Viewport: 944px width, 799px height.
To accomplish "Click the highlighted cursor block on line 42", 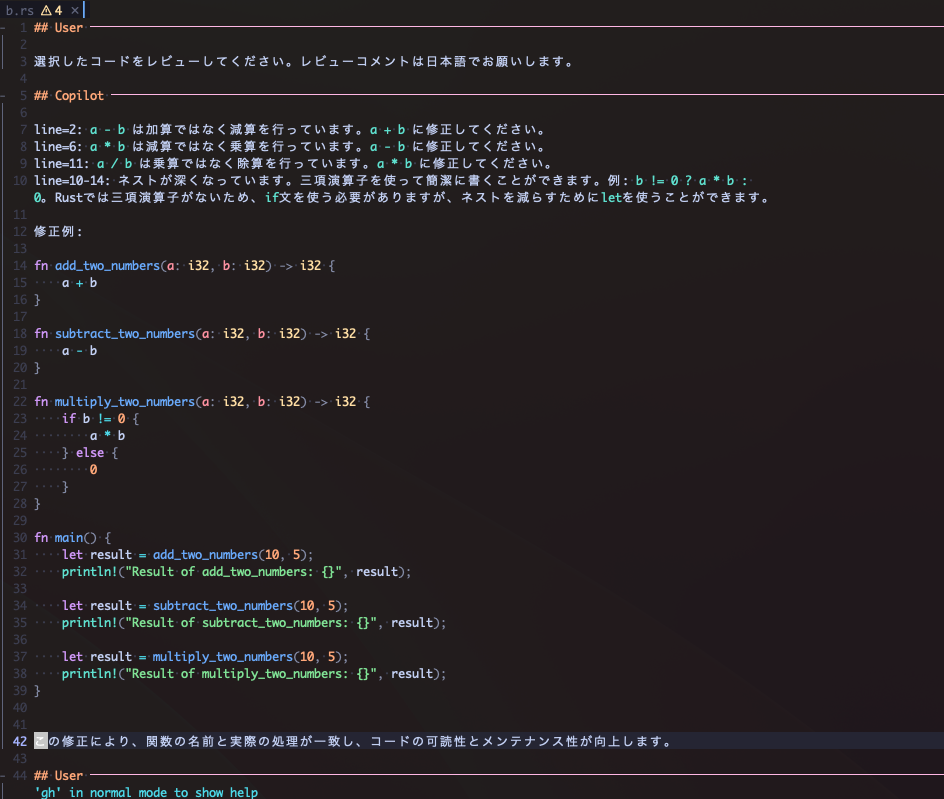I will [38, 741].
